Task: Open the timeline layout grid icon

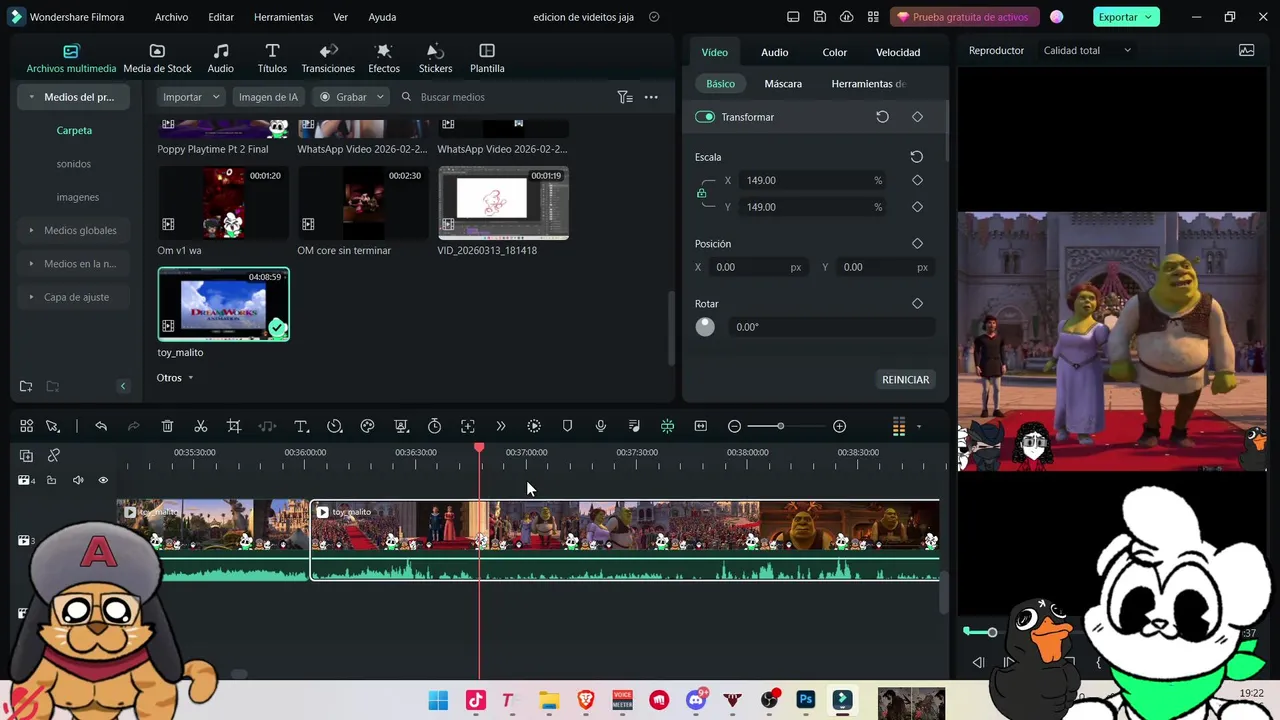Action: point(27,426)
